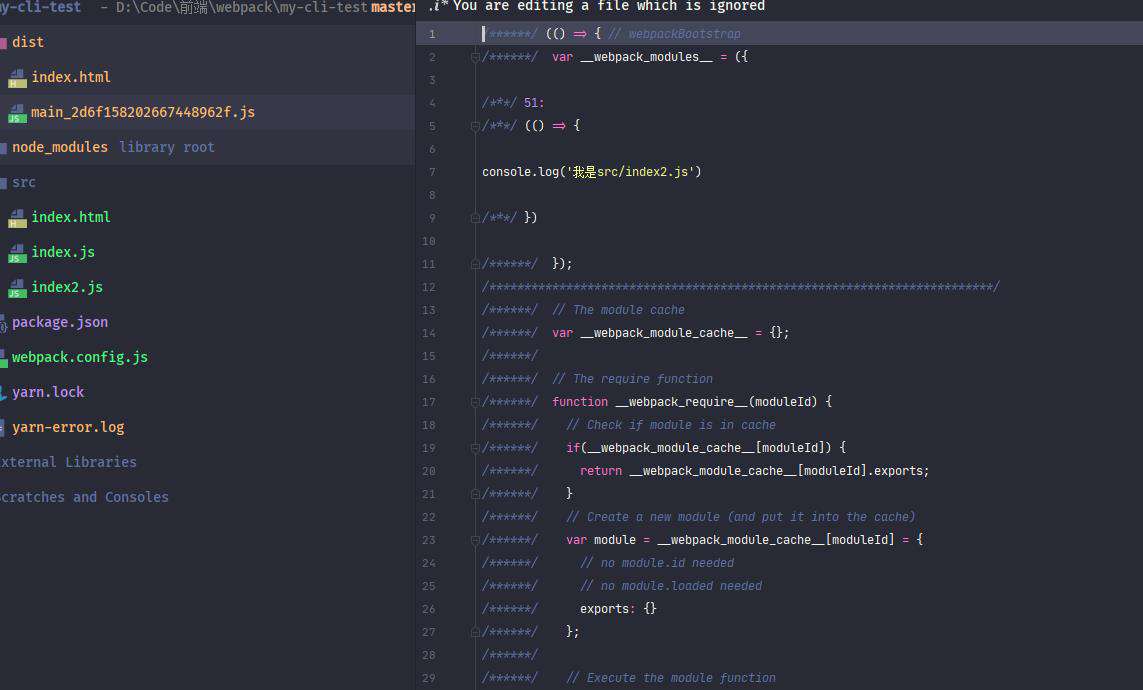Click fold end marker on line 11
Screen dimensions: 1143x690
point(475,264)
